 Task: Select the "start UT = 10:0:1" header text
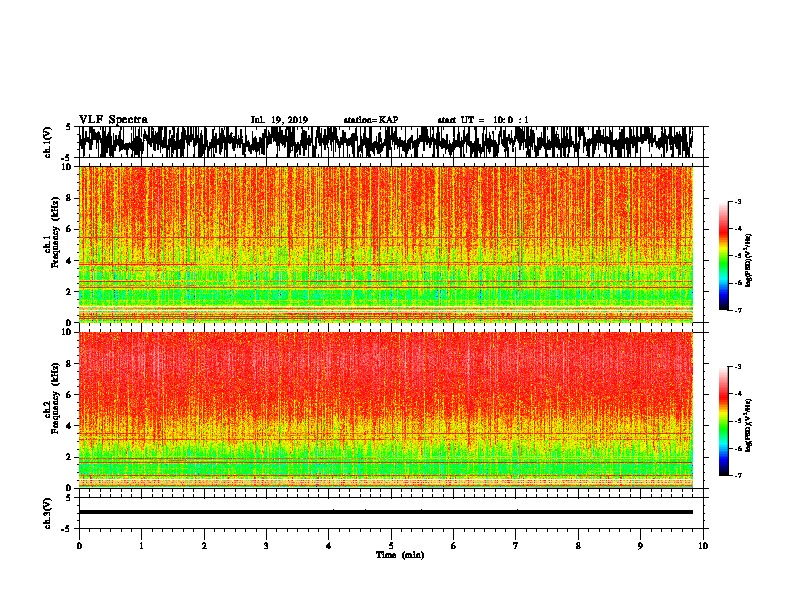pyautogui.click(x=483, y=120)
